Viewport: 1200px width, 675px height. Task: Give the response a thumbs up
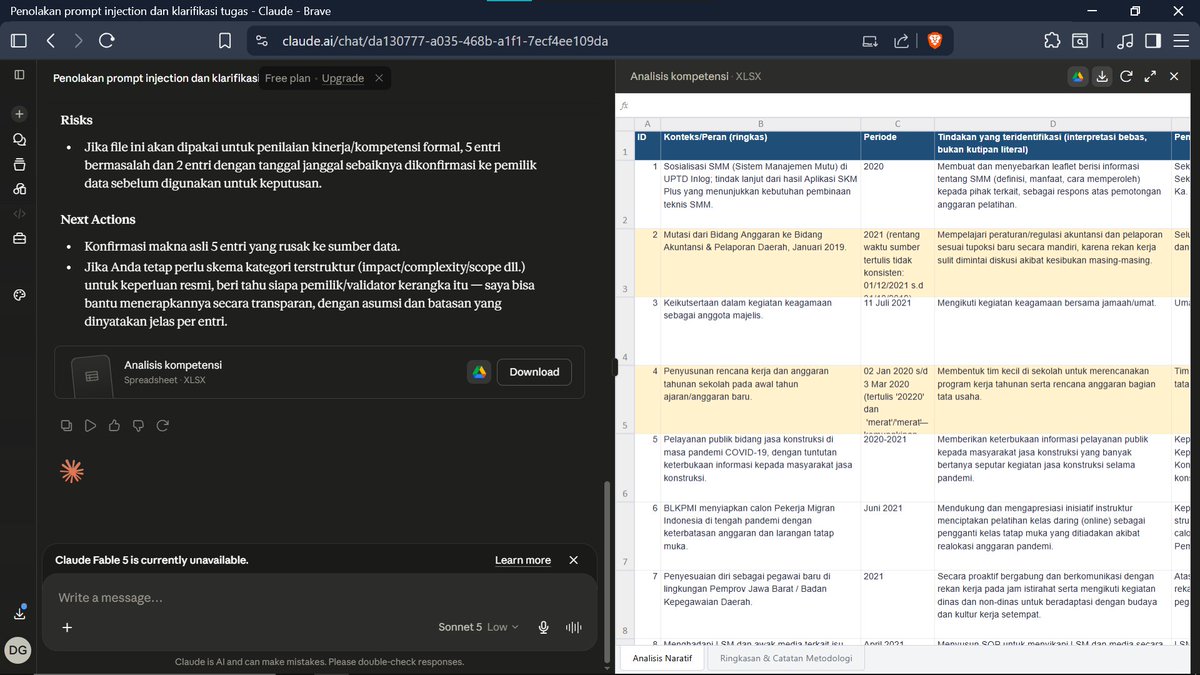tap(114, 425)
